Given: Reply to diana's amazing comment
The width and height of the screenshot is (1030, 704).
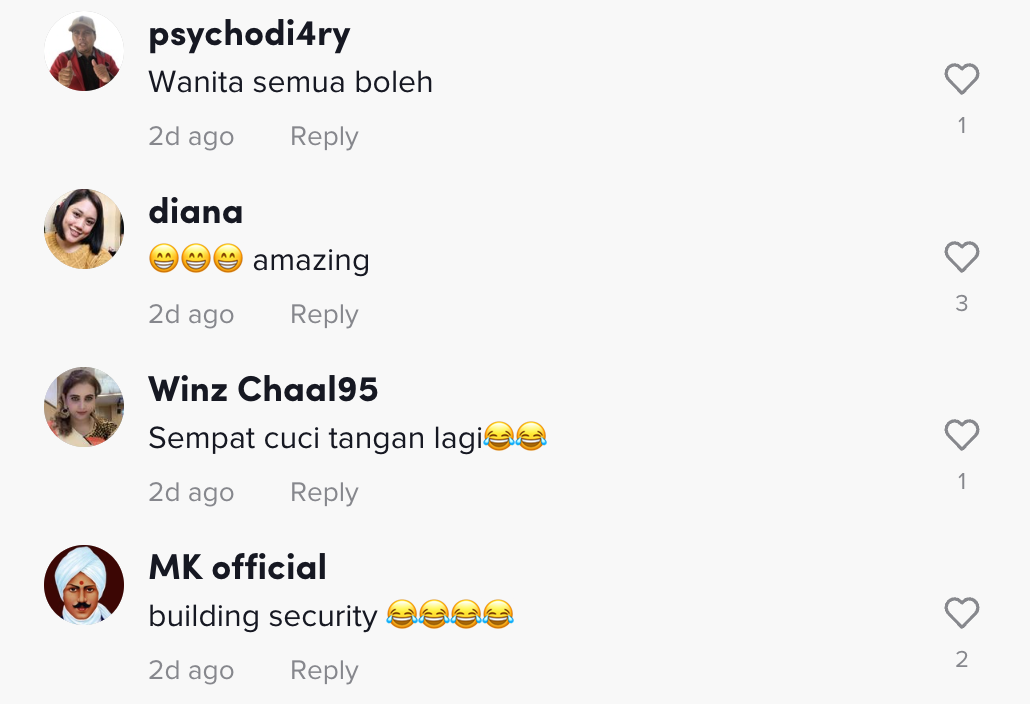Looking at the screenshot, I should point(325,315).
